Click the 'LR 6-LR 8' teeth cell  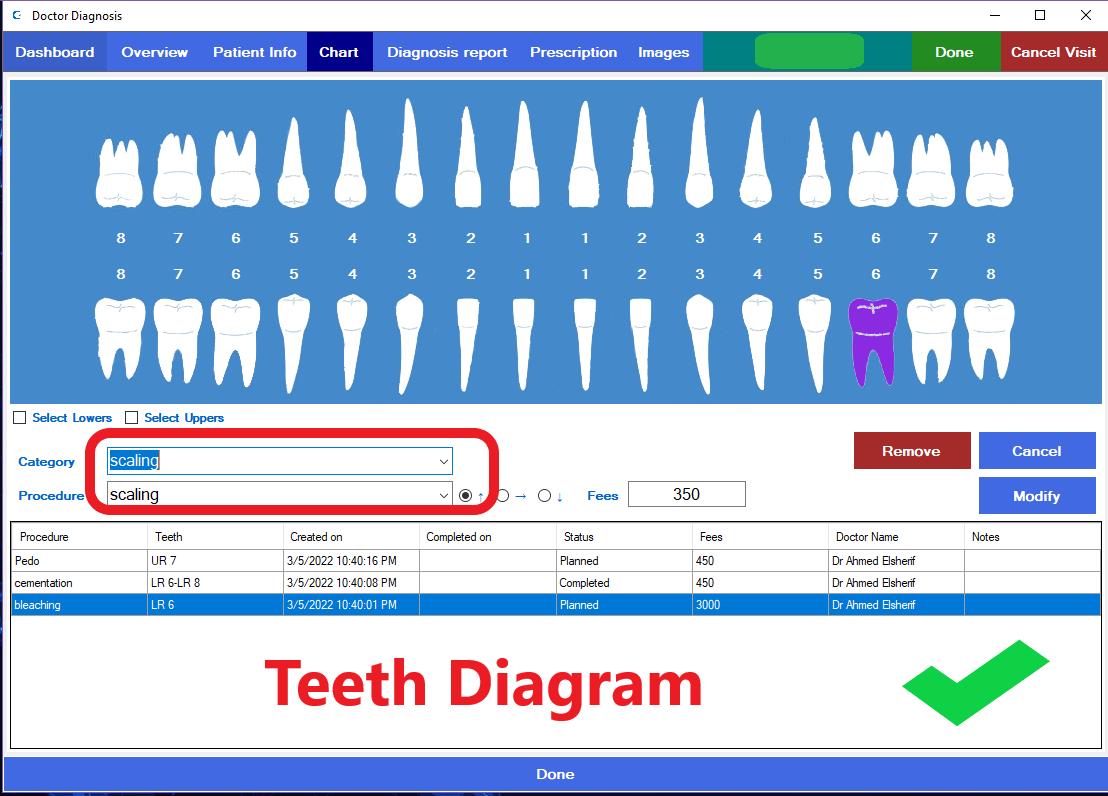[215, 583]
